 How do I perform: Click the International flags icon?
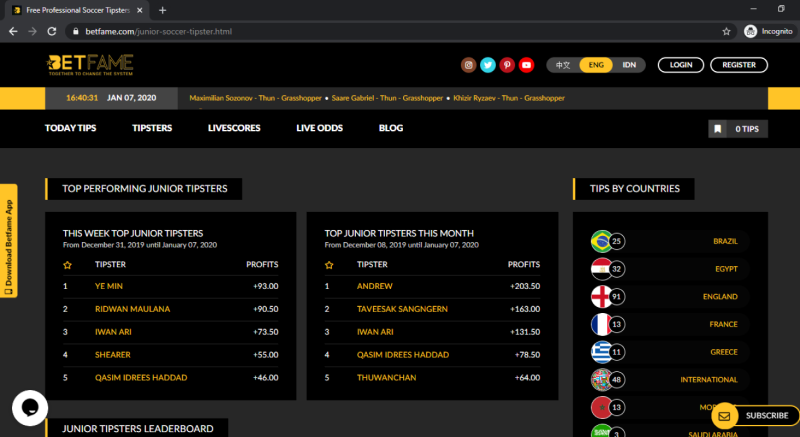602,379
